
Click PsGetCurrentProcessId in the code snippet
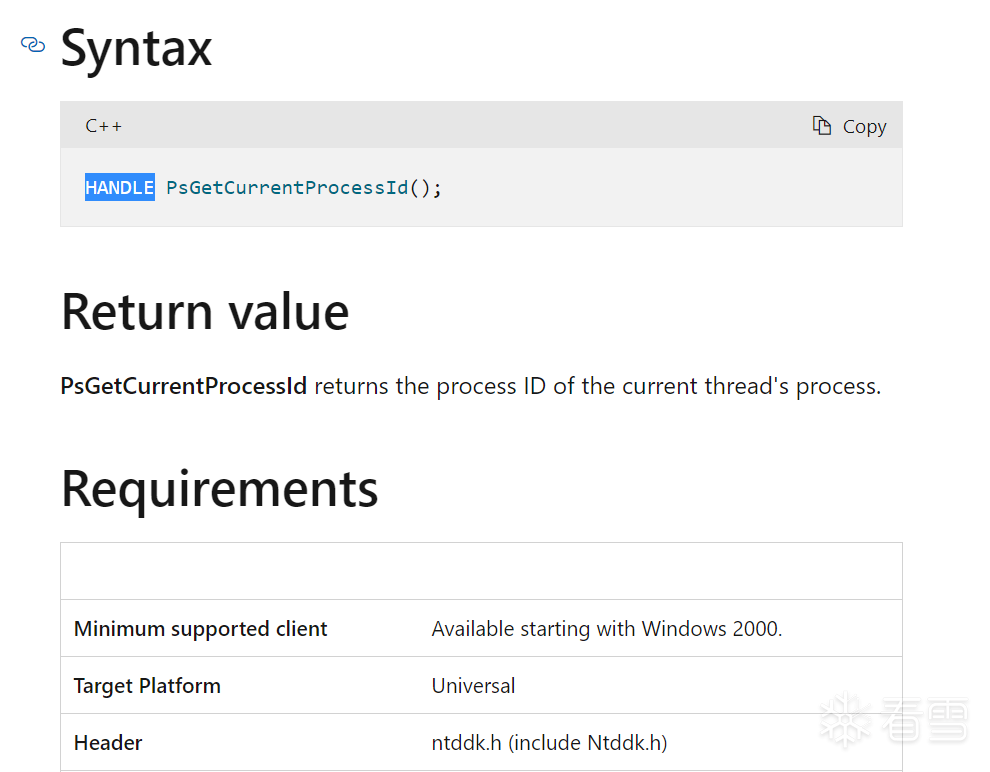pyautogui.click(x=287, y=187)
